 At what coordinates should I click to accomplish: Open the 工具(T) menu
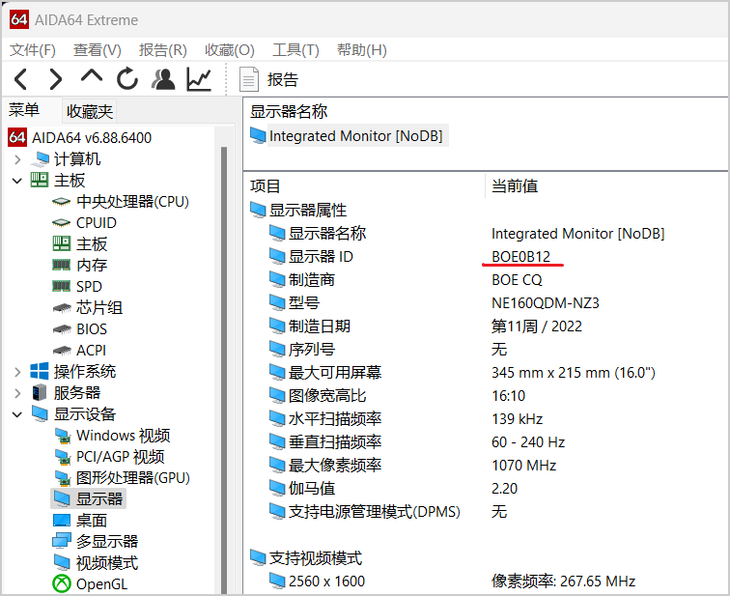[296, 50]
